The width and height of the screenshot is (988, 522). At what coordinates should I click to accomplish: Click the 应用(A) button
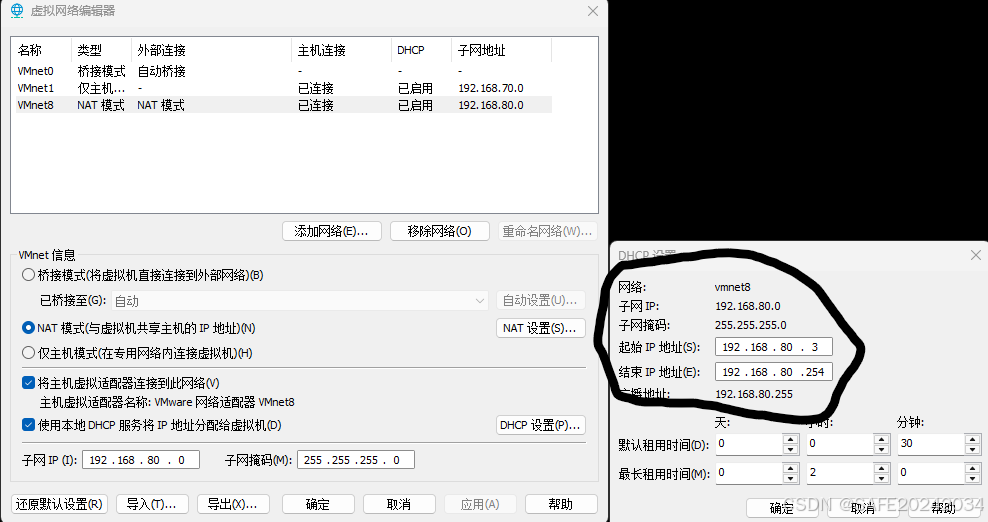[480, 504]
